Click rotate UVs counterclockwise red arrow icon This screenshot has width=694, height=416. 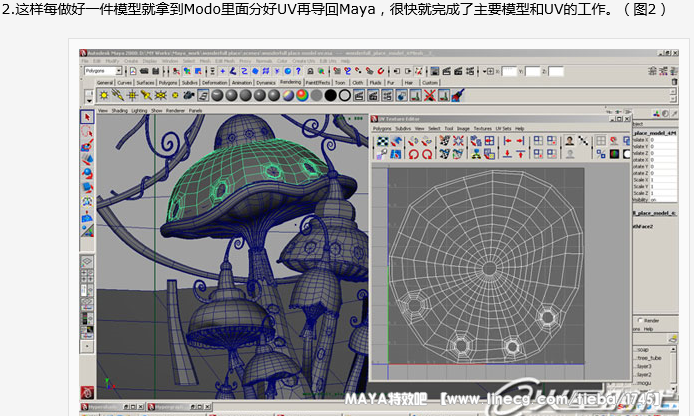pos(413,154)
